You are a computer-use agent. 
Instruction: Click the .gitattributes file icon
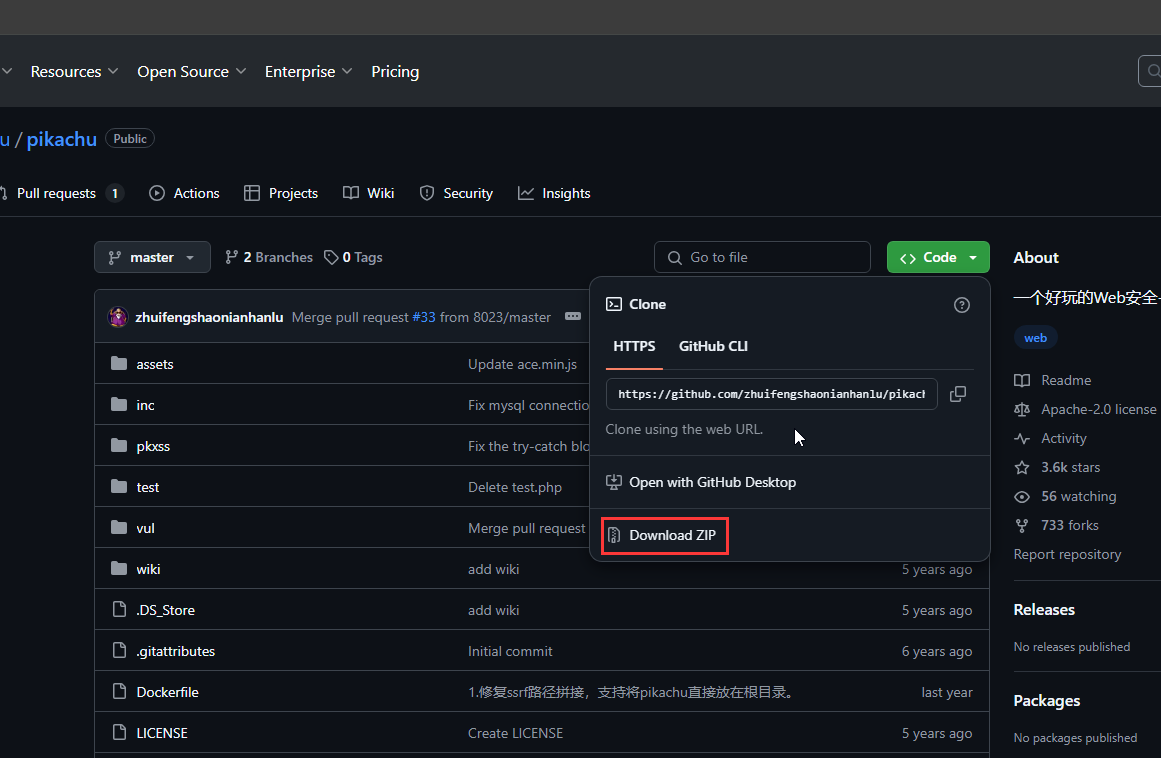(x=119, y=650)
